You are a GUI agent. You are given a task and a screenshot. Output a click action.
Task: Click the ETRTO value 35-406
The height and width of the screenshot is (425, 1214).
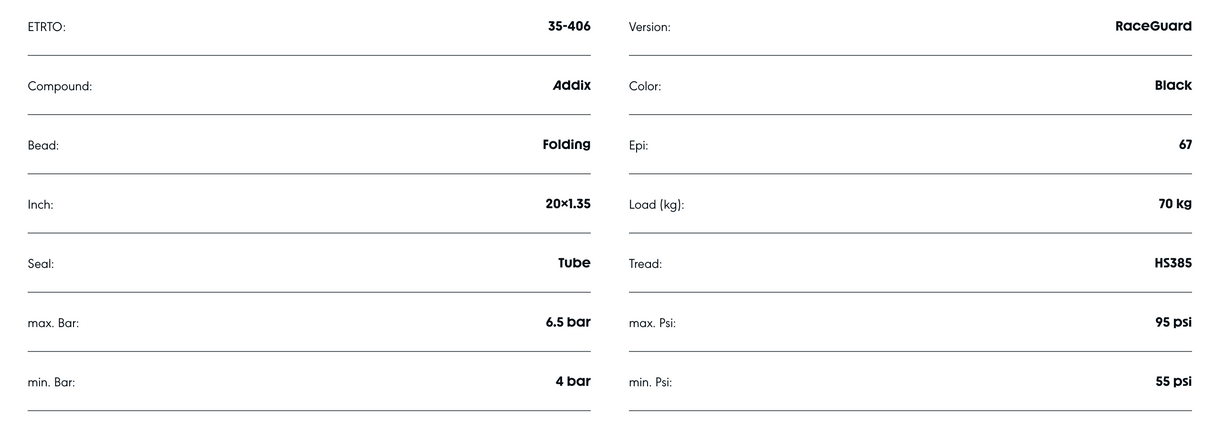(569, 26)
